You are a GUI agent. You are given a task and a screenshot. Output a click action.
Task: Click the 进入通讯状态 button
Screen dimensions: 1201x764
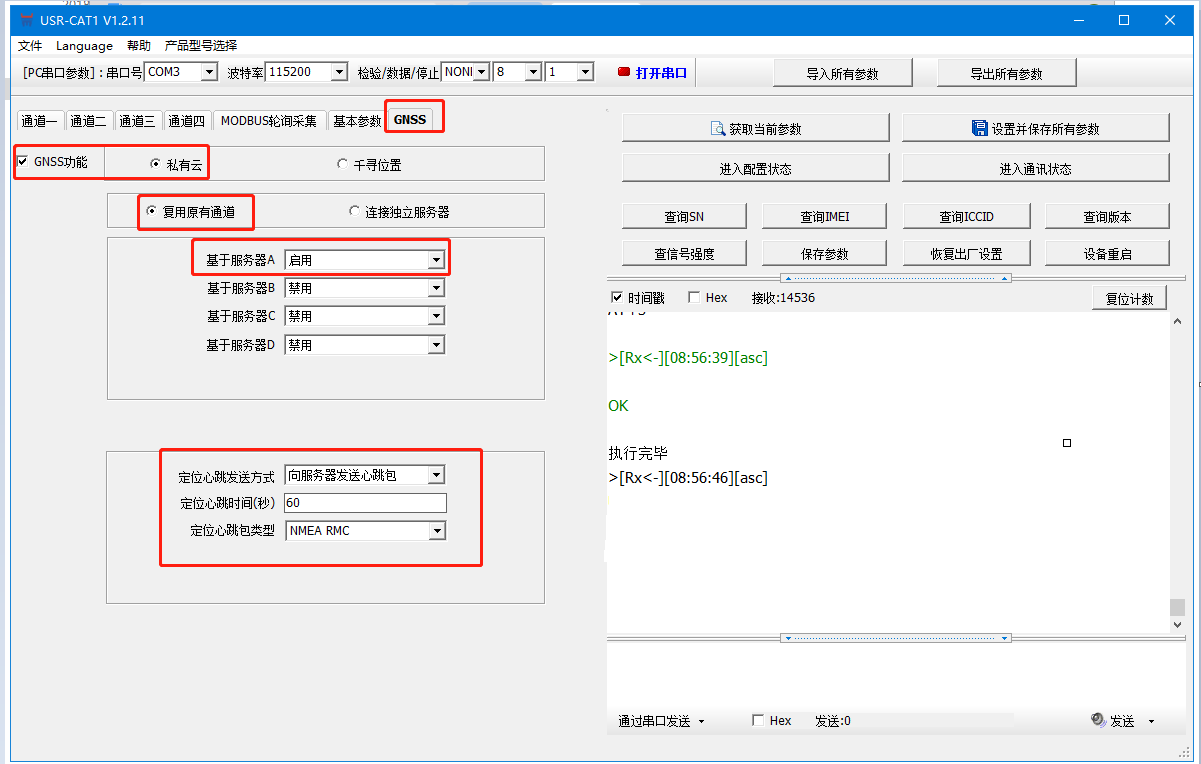click(1036, 169)
